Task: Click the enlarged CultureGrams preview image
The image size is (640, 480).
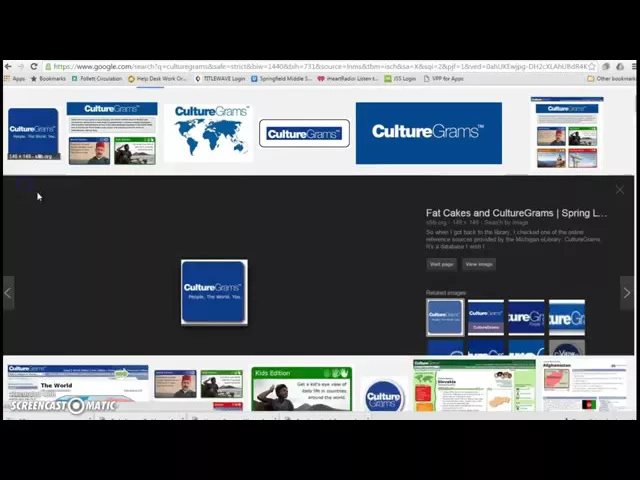Action: click(x=214, y=292)
